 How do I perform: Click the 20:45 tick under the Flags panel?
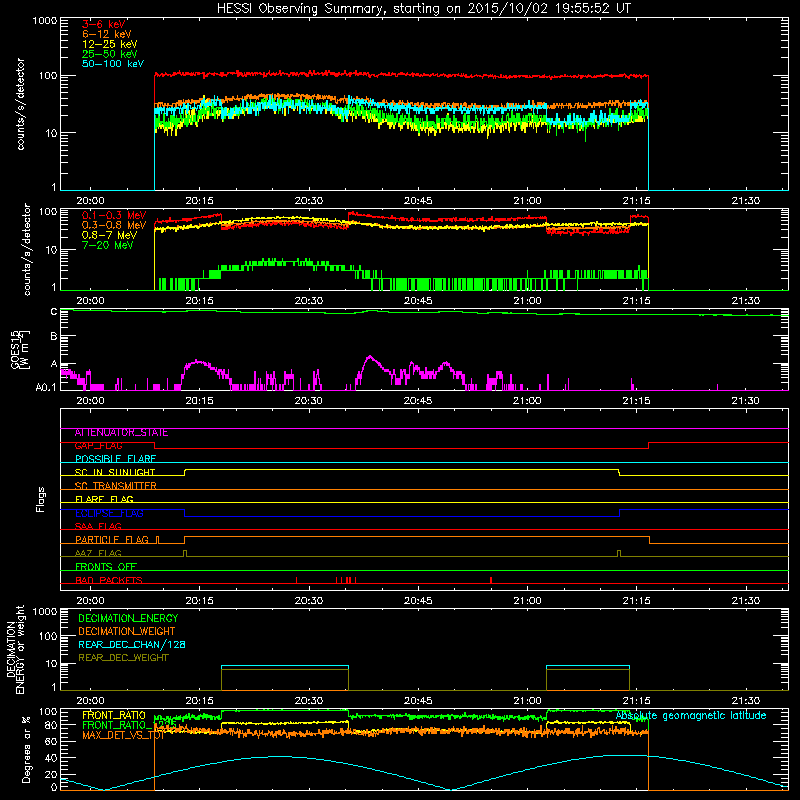[418, 601]
